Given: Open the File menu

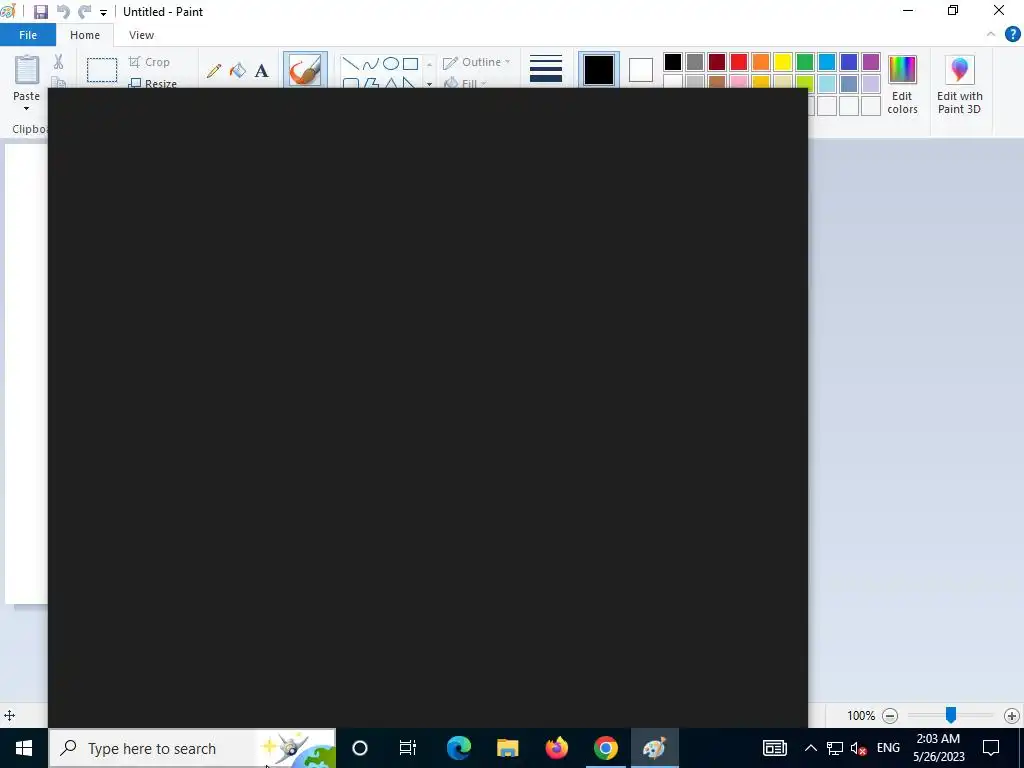Looking at the screenshot, I should [28, 35].
